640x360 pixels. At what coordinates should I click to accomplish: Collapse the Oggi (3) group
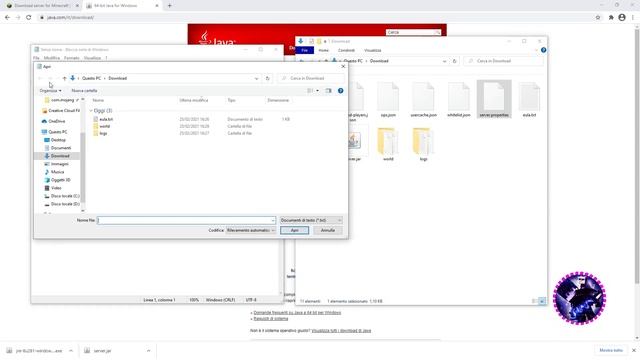pos(91,111)
